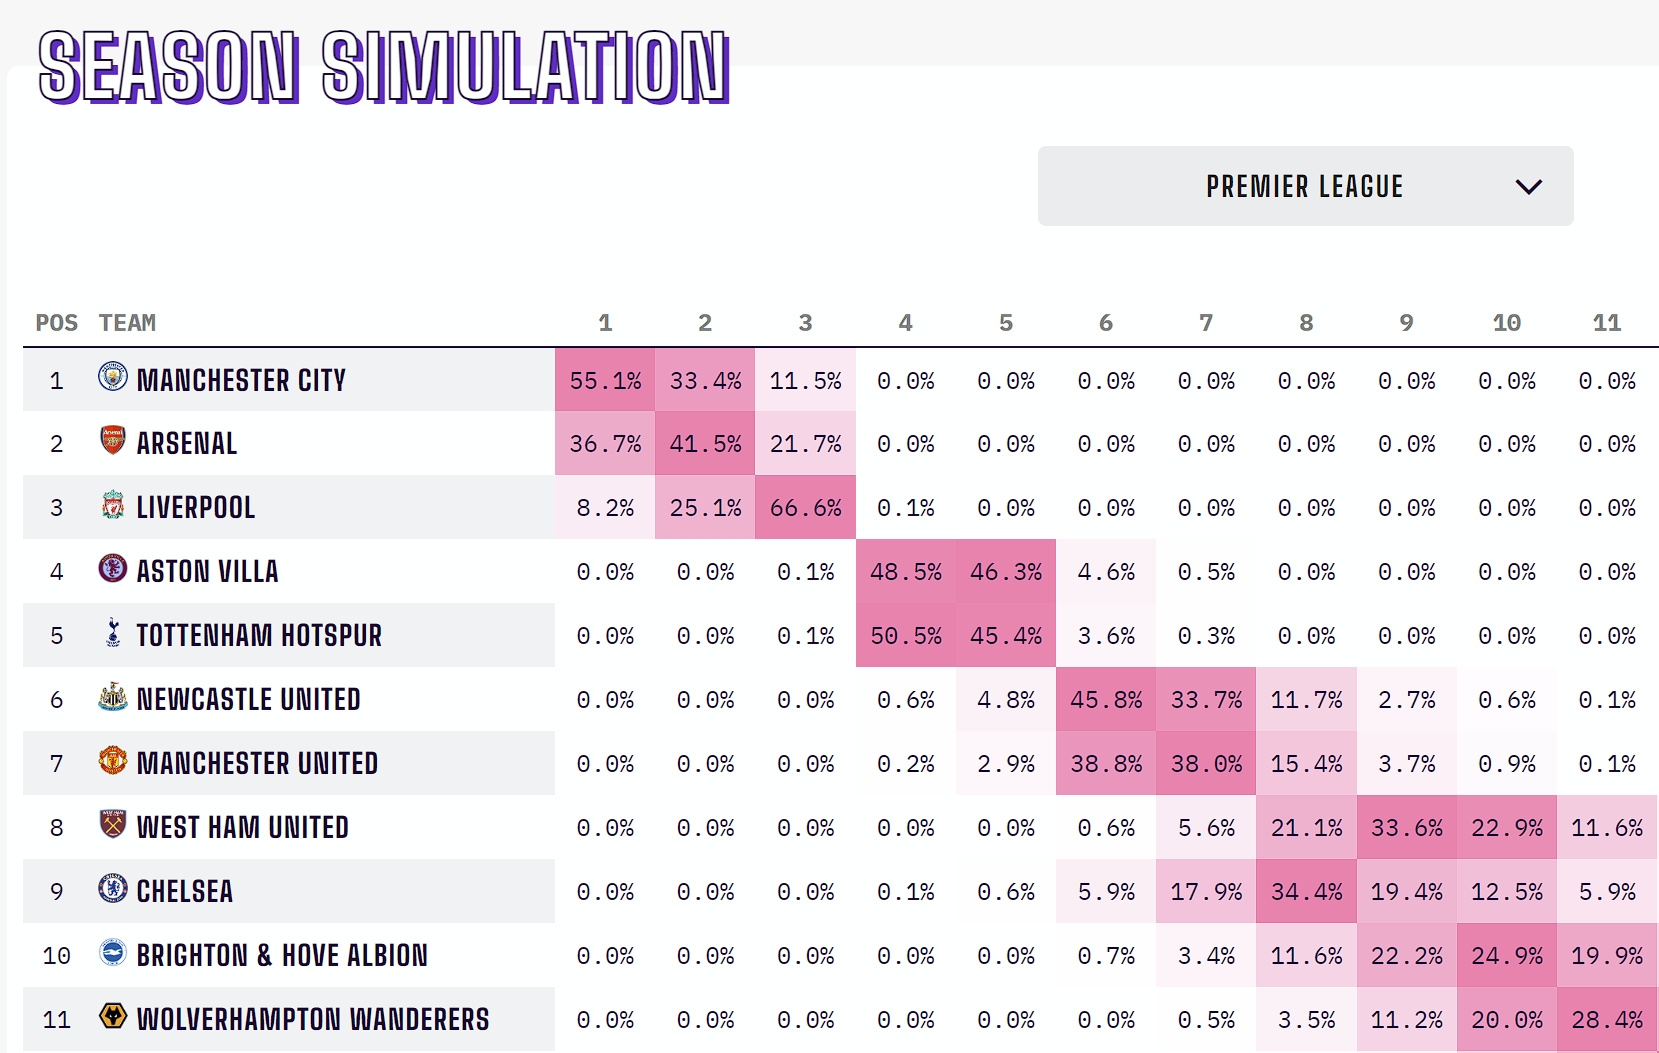This screenshot has height=1053, width=1659.
Task: Click Liverpool's 66.6% third-place cell
Action: coord(805,507)
